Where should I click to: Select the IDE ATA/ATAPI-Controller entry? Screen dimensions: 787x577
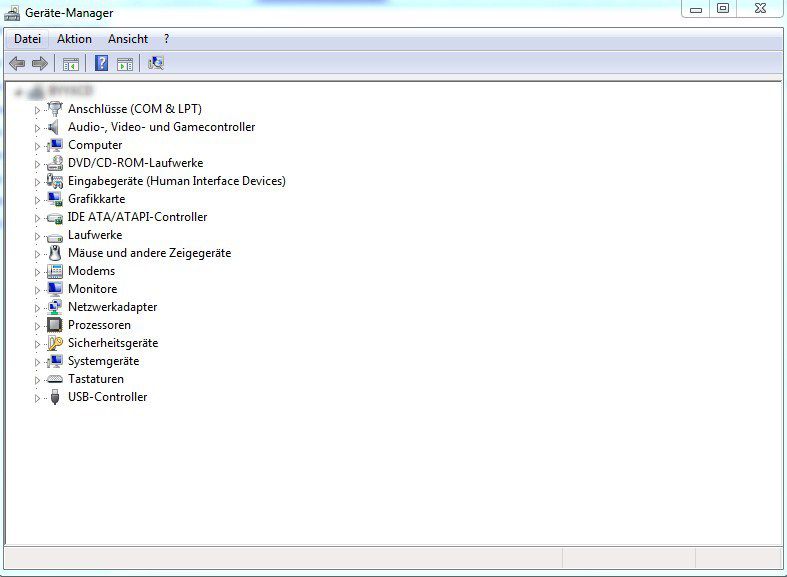click(137, 217)
